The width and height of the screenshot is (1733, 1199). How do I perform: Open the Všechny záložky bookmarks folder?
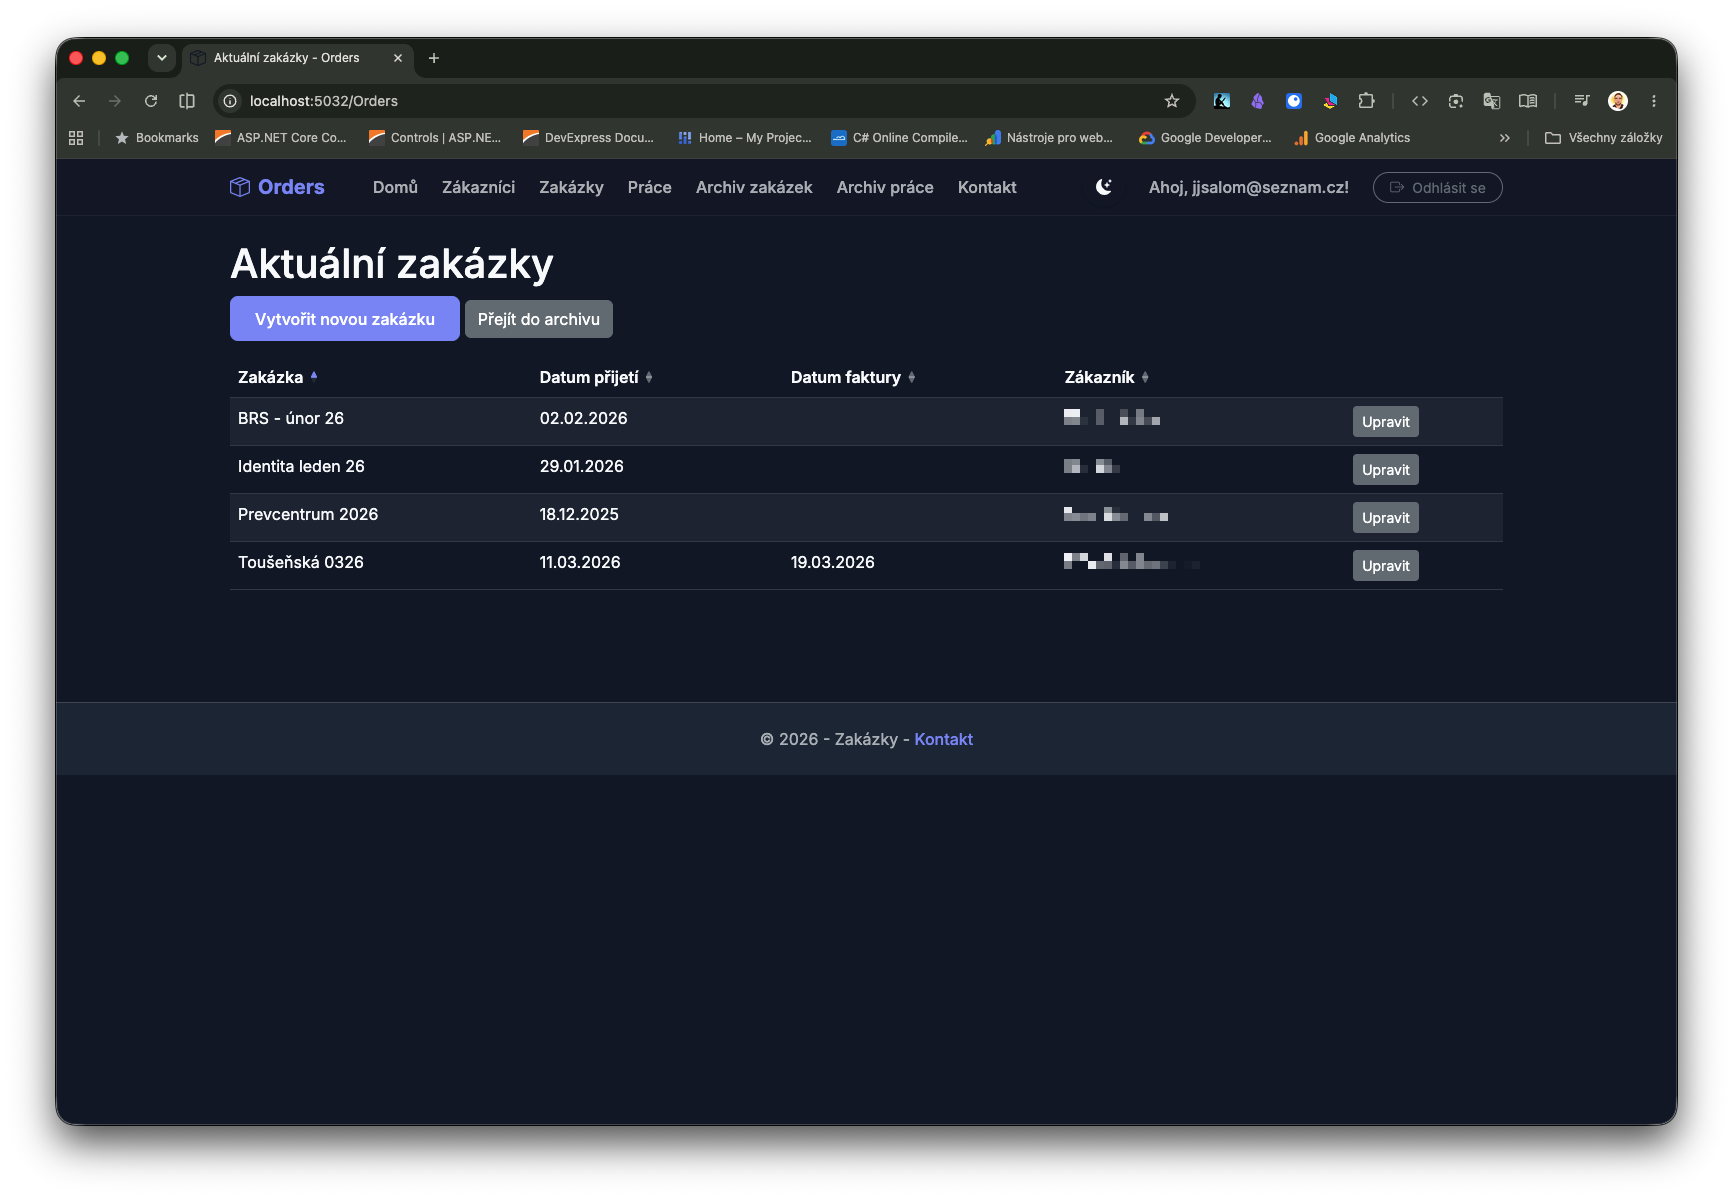1604,138
